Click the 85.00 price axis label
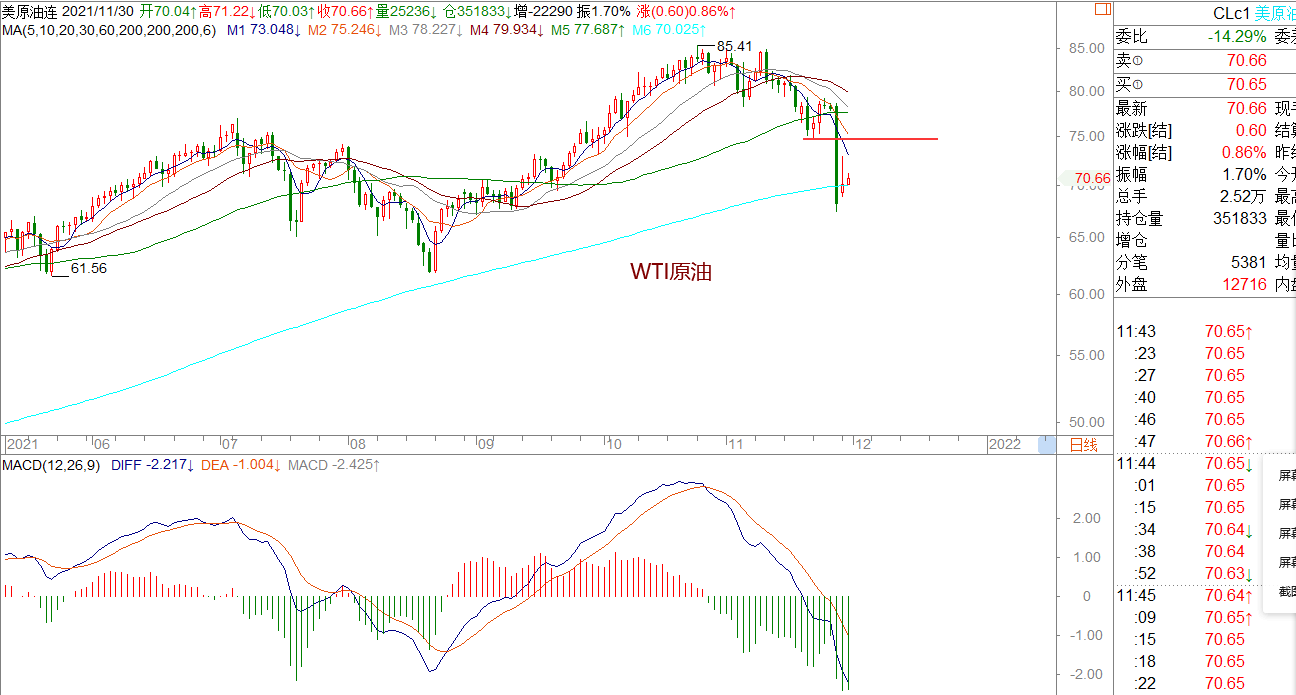 (1085, 48)
